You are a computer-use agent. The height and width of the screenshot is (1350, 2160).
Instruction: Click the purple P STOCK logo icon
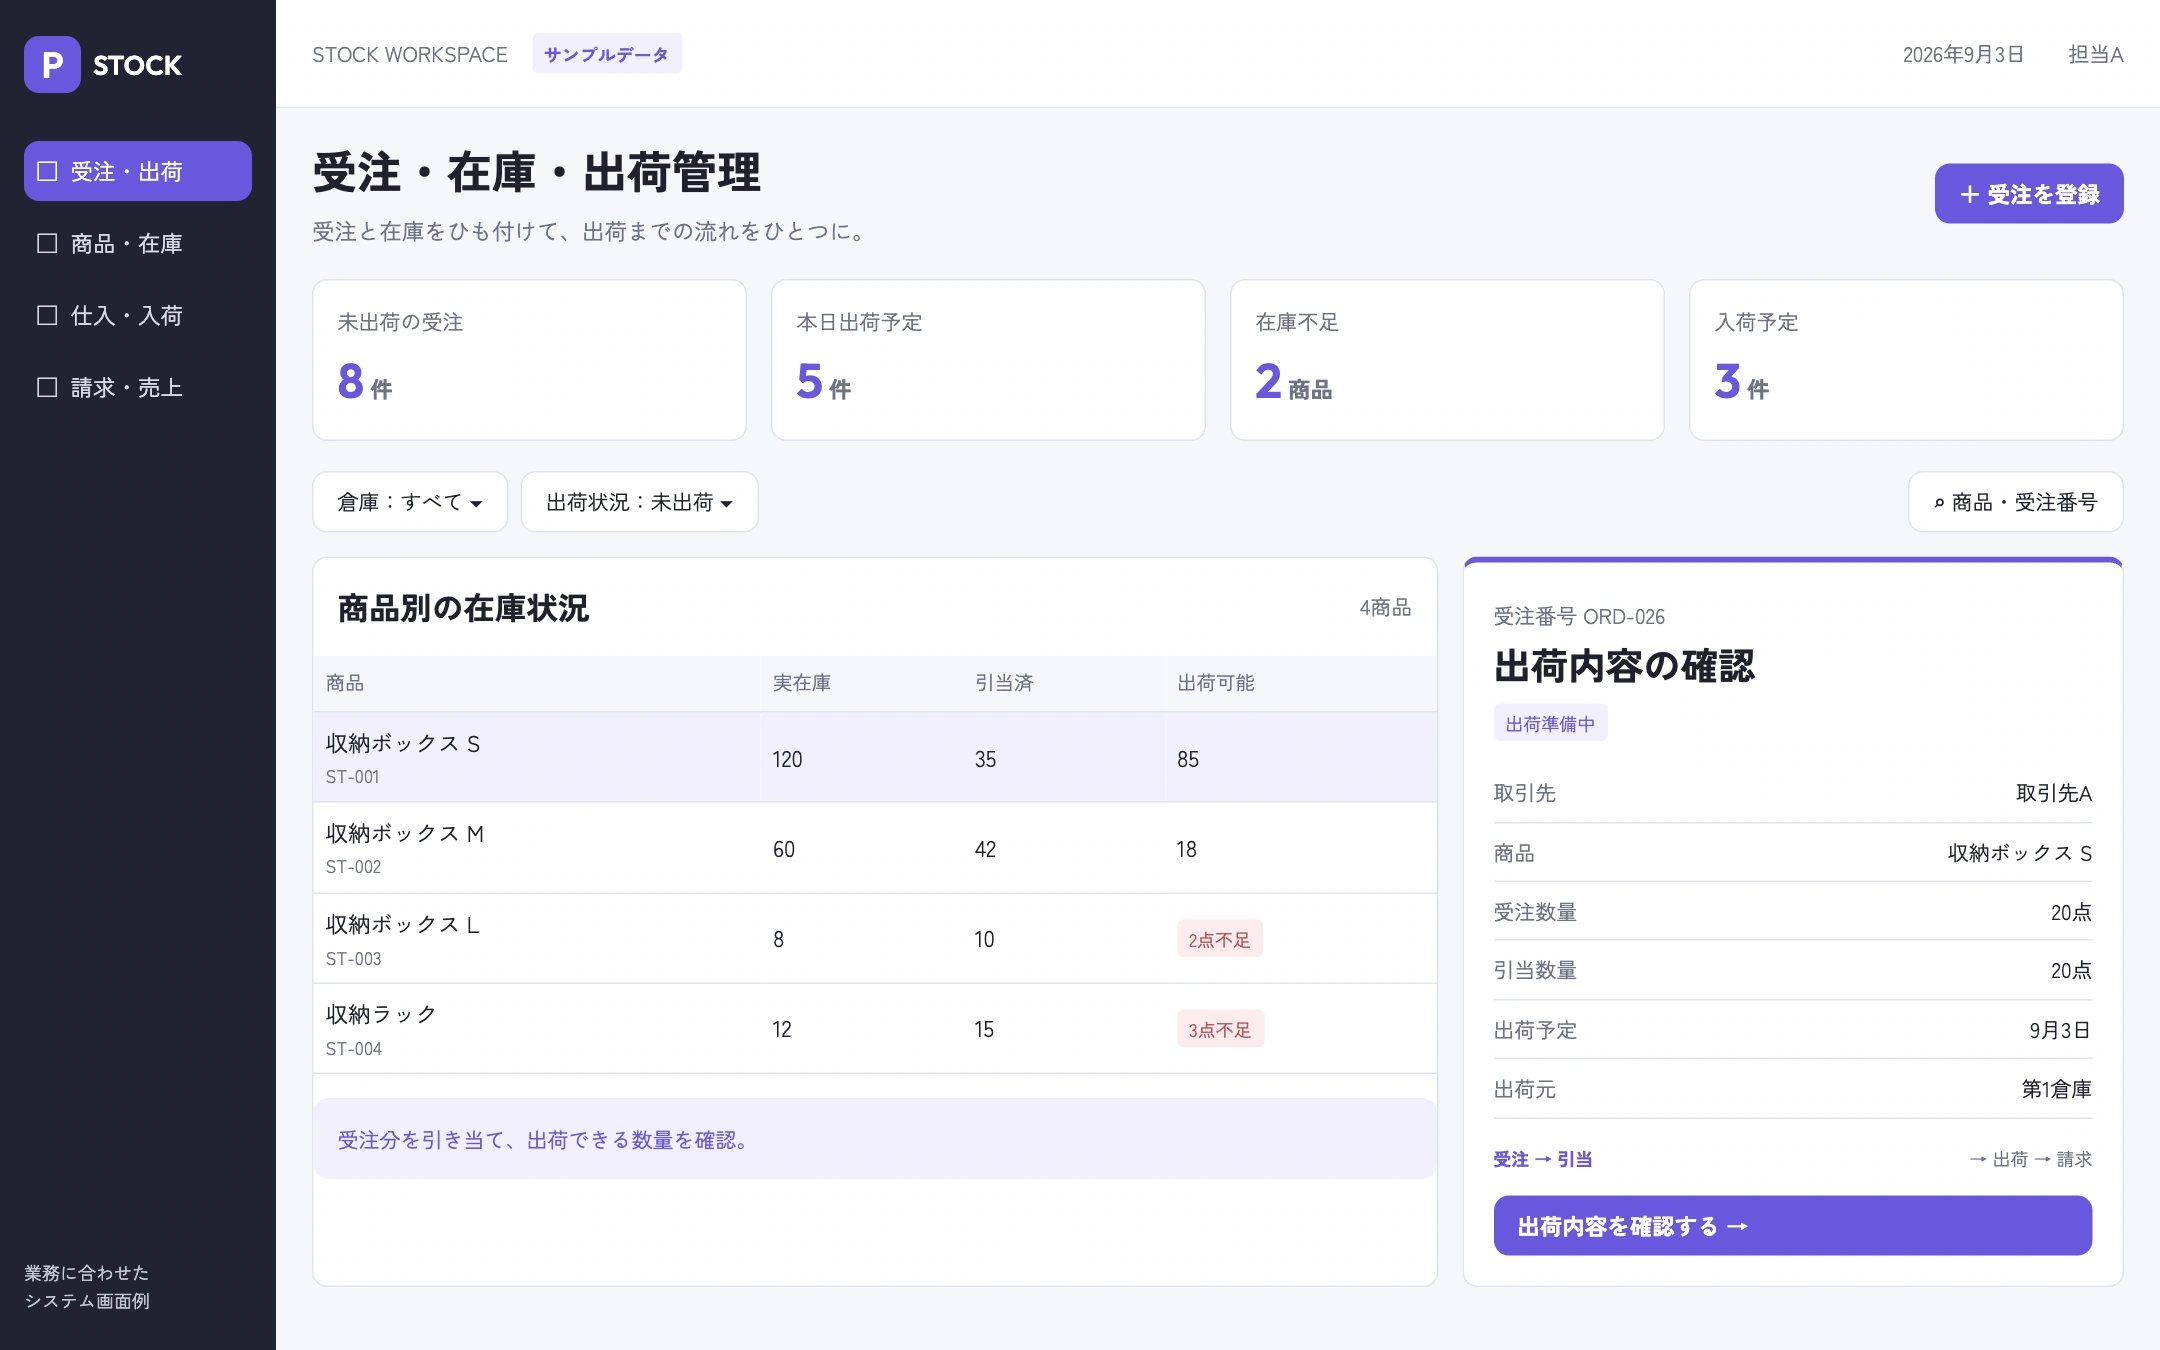point(52,65)
